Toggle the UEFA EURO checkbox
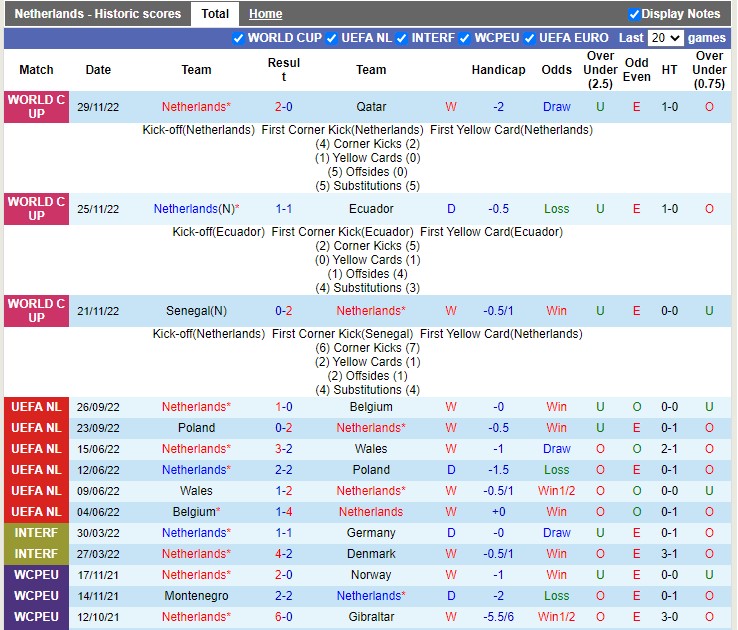This screenshot has height=630, width=738. [529, 38]
